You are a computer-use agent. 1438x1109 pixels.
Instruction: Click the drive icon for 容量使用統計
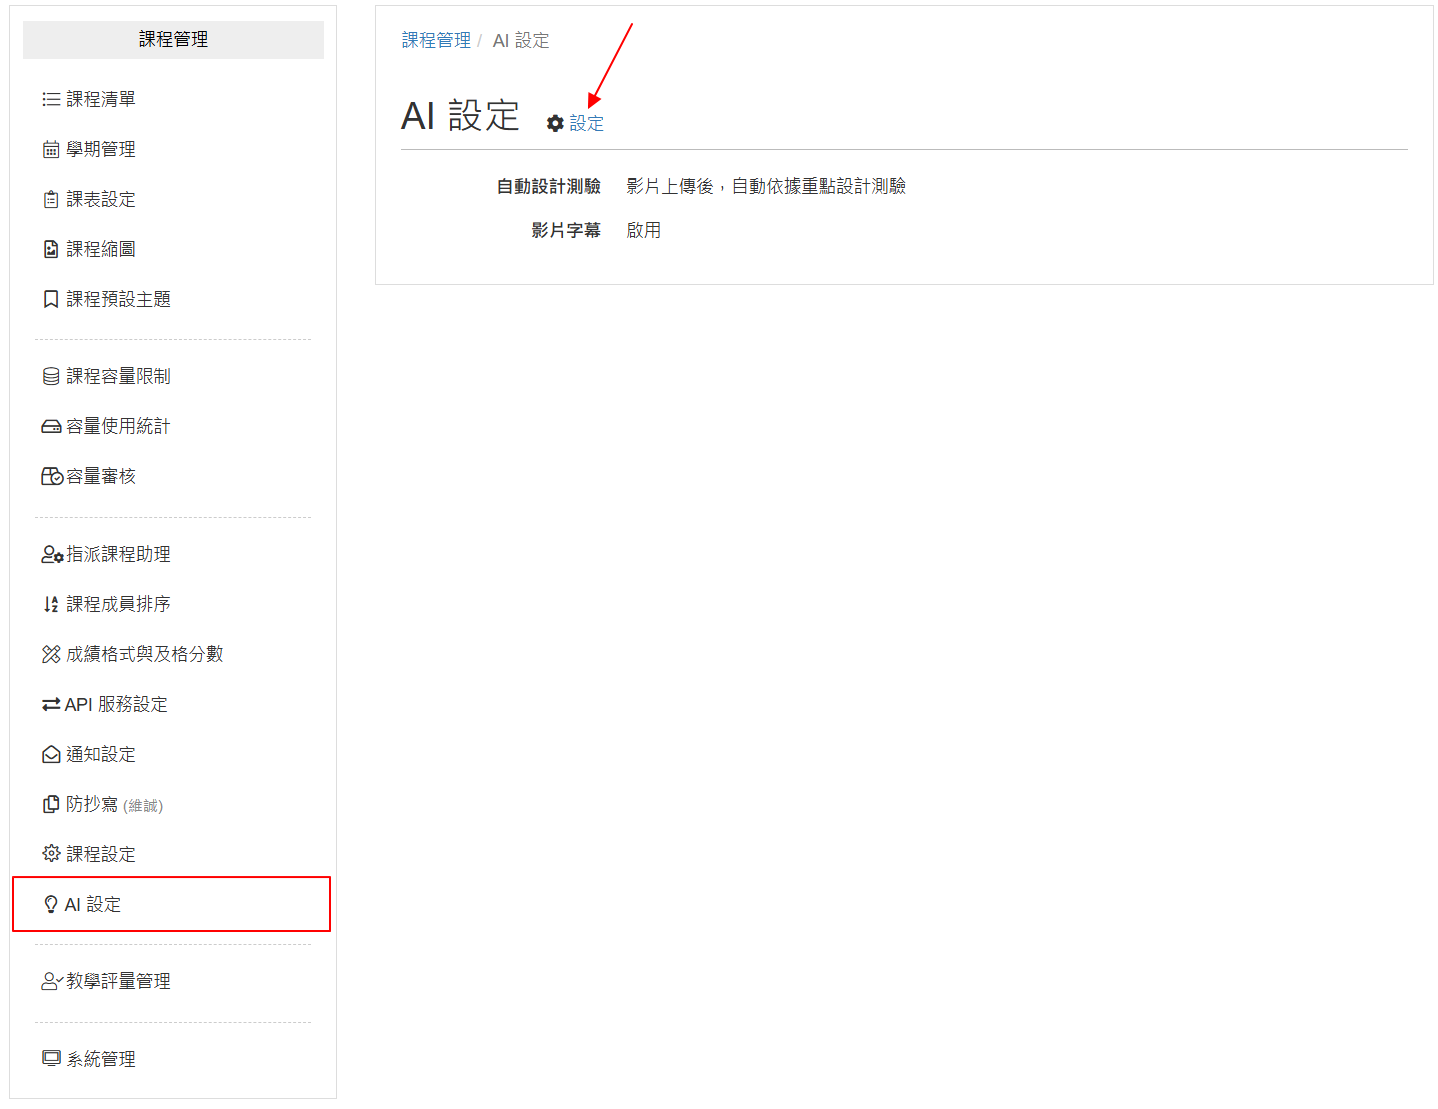51,426
